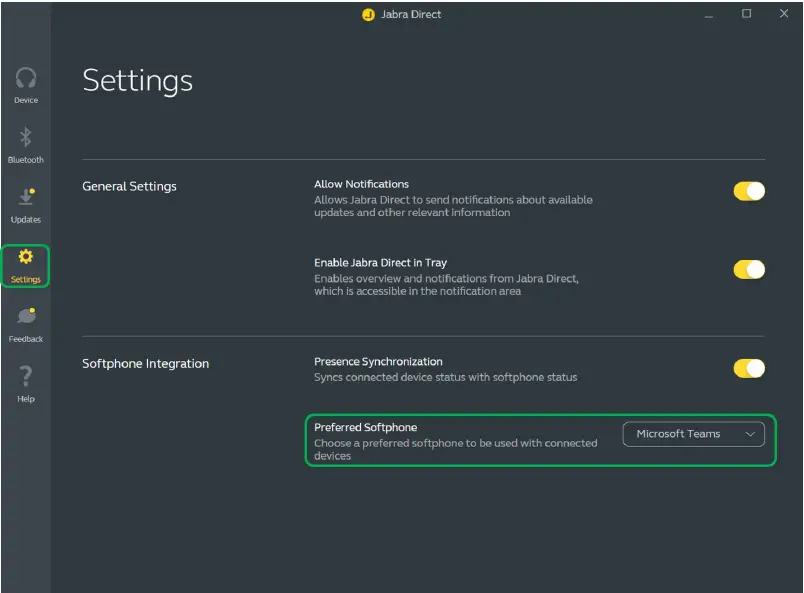Click the Preferred Softphone label
The image size is (804, 593).
click(365, 427)
